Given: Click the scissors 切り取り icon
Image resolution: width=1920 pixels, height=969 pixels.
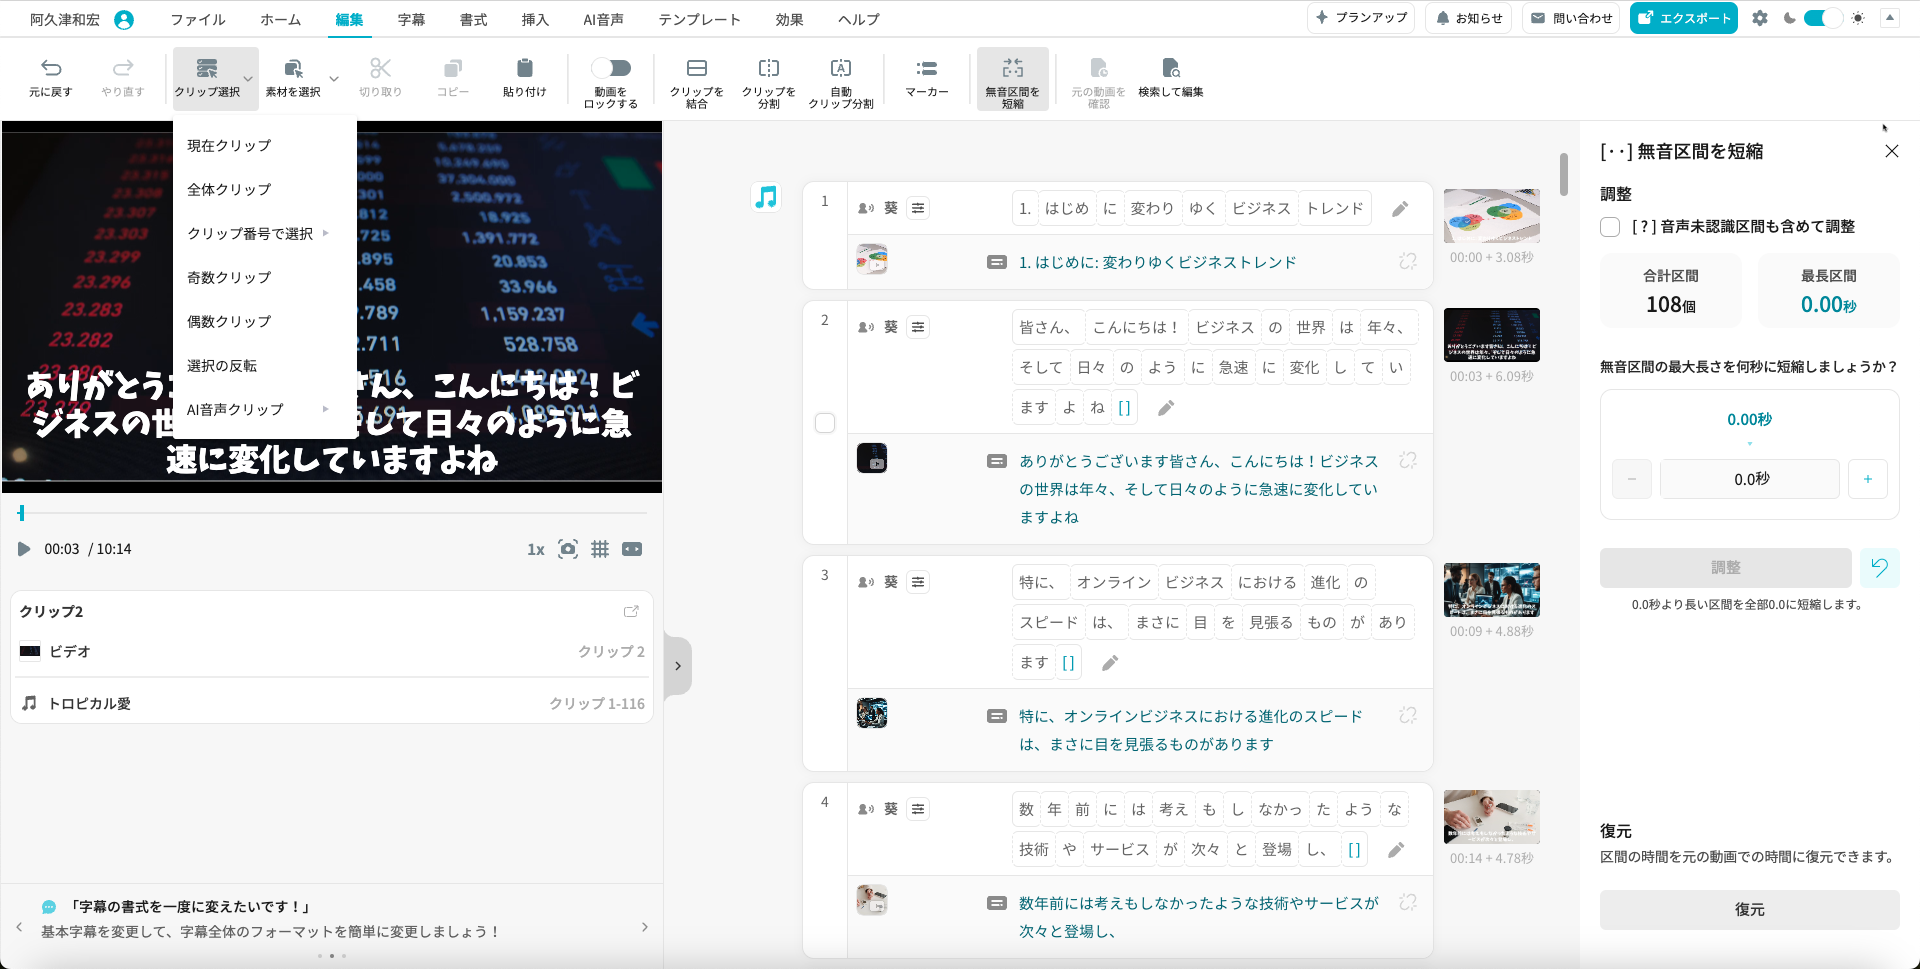Looking at the screenshot, I should click(x=380, y=68).
